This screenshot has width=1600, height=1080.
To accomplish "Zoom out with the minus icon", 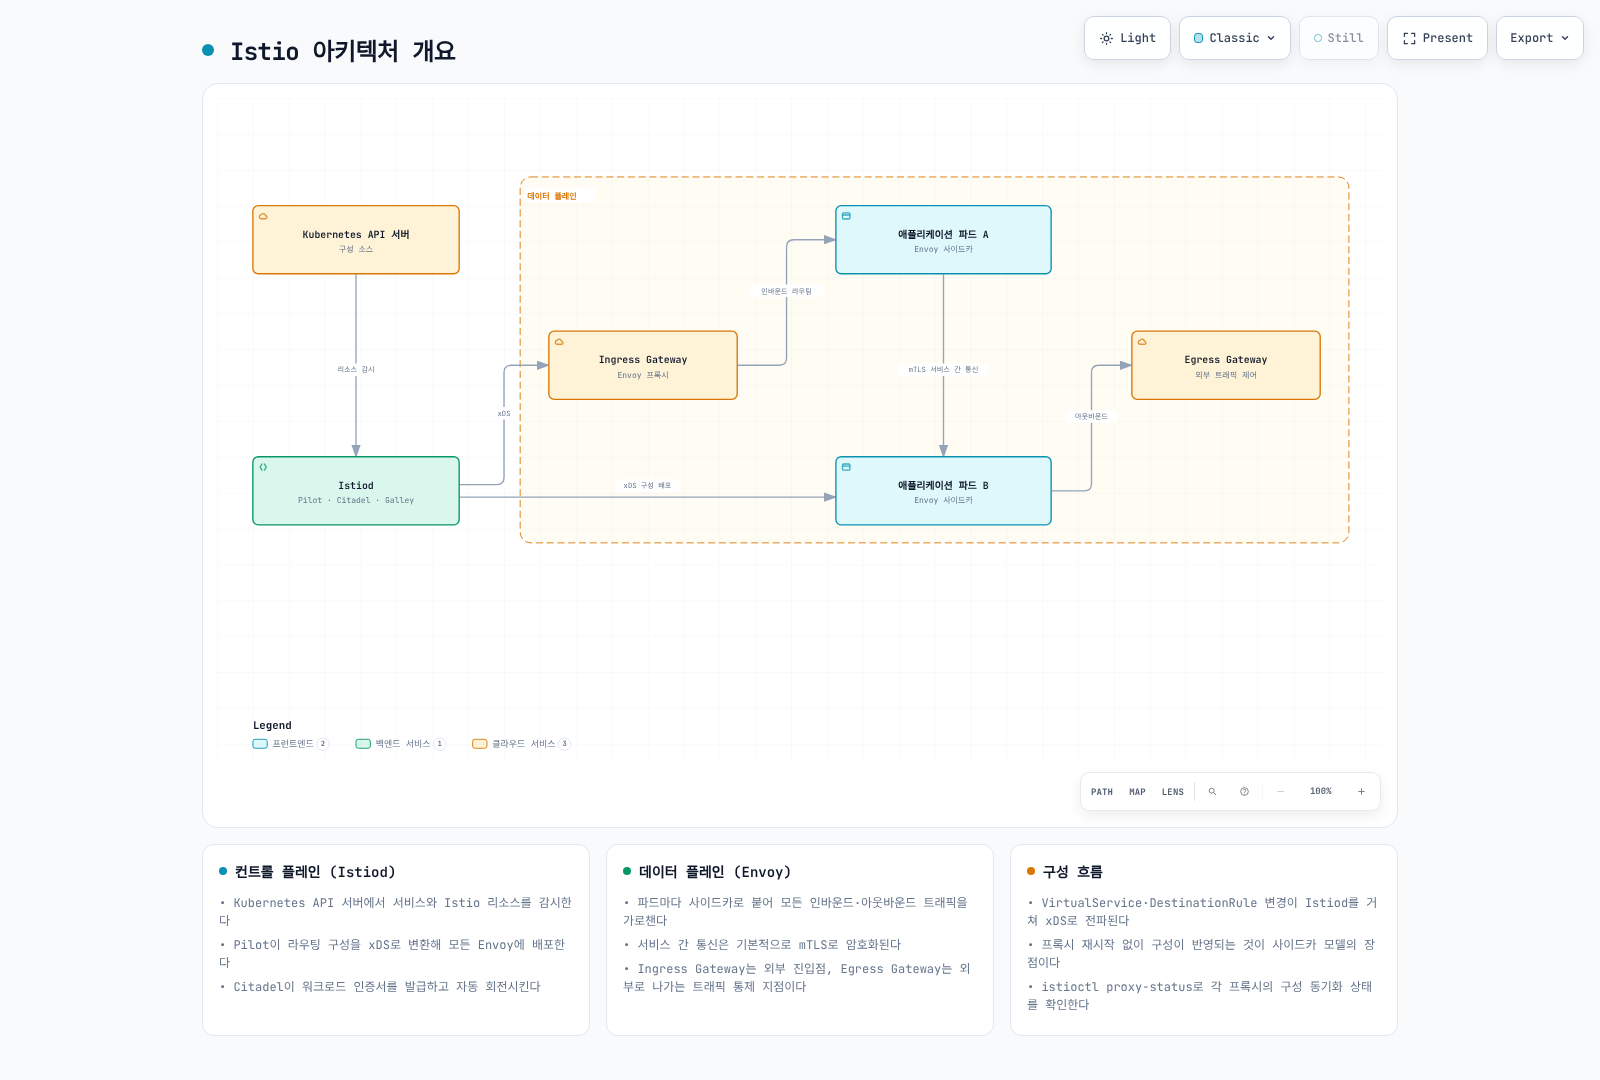I will tap(1280, 792).
